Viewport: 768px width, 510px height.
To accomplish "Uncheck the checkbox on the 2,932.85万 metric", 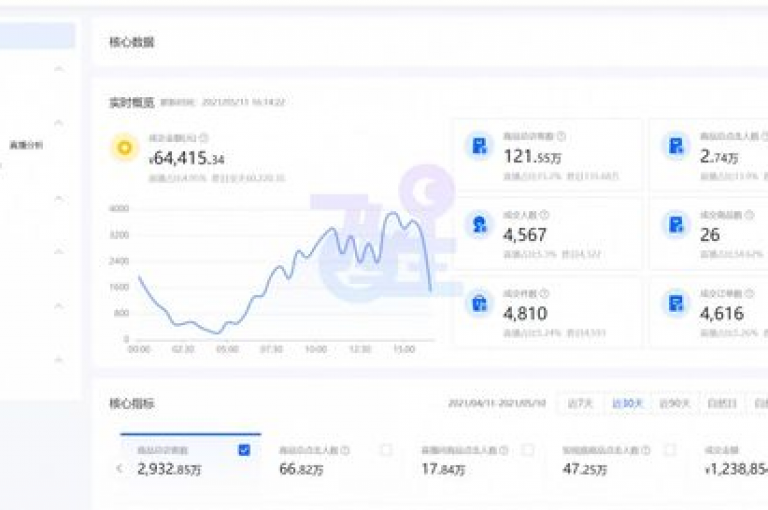I will tap(244, 450).
